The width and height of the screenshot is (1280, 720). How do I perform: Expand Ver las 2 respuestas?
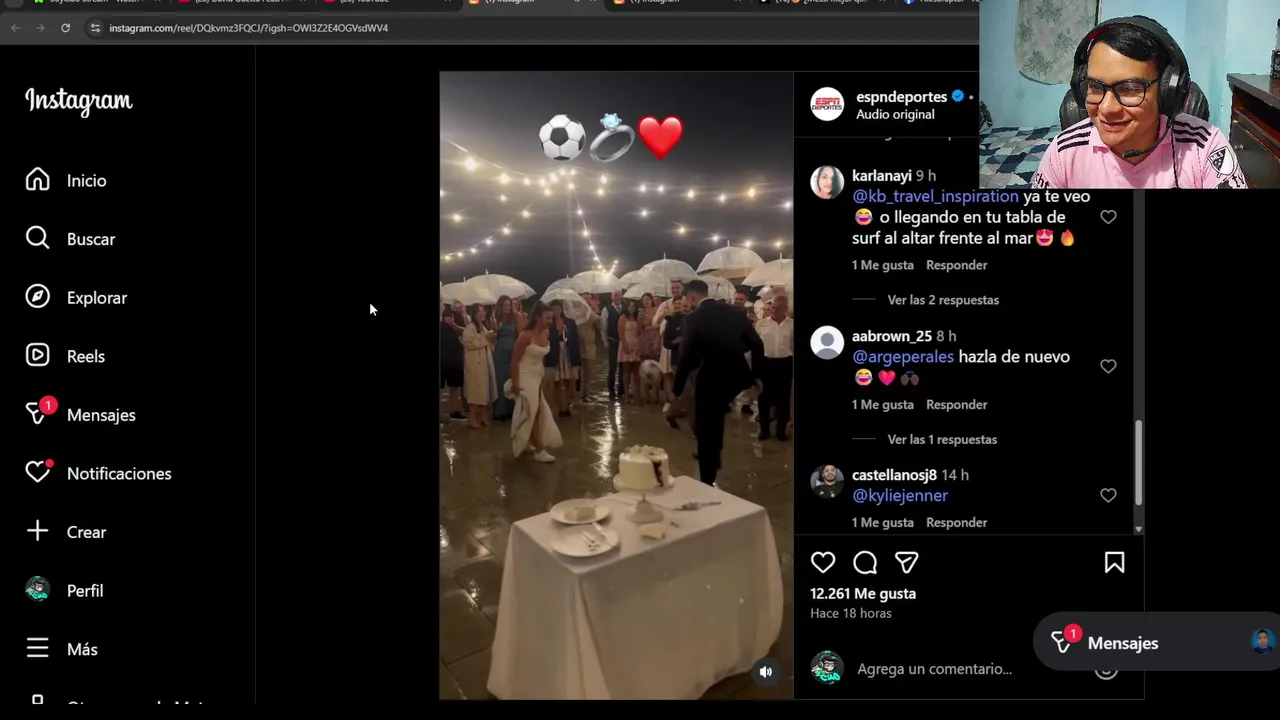coord(943,300)
